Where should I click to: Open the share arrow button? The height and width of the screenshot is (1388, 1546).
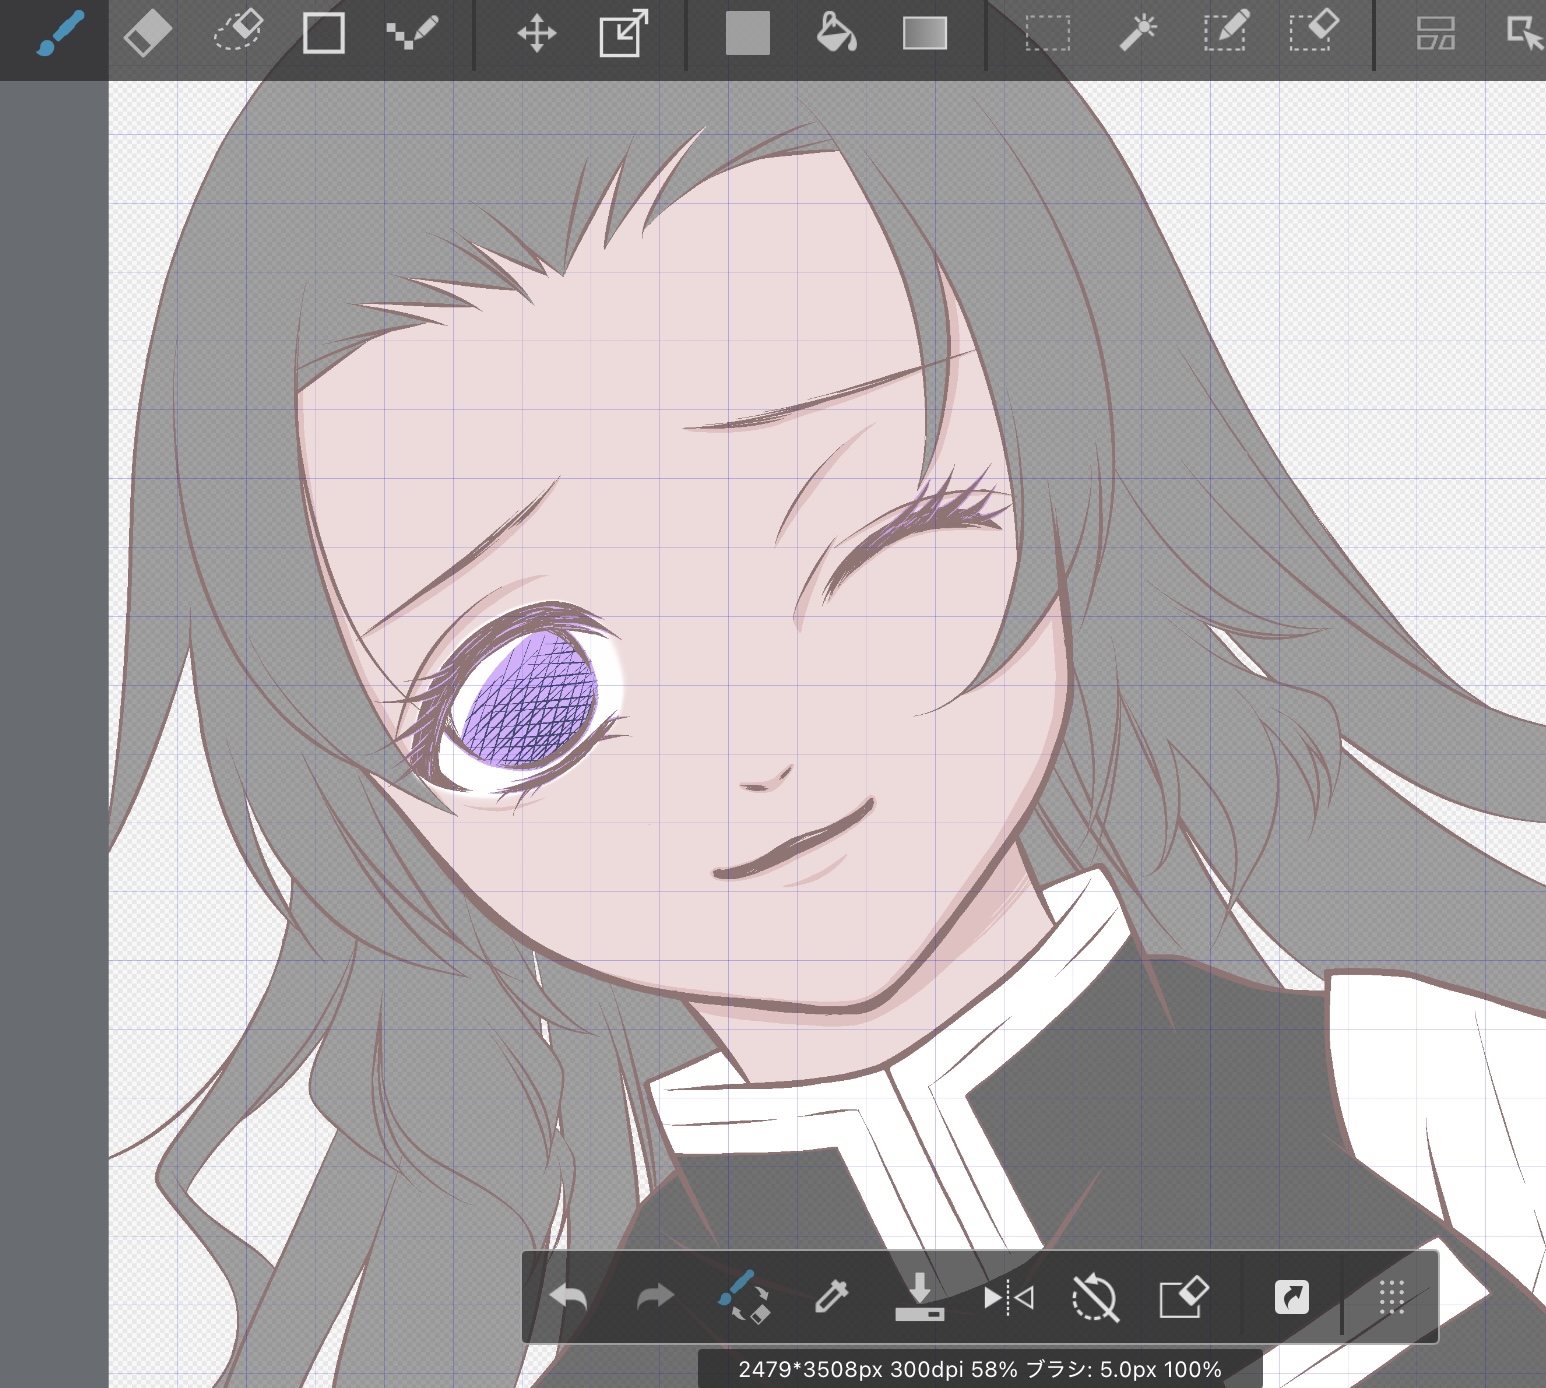[x=1292, y=1298]
